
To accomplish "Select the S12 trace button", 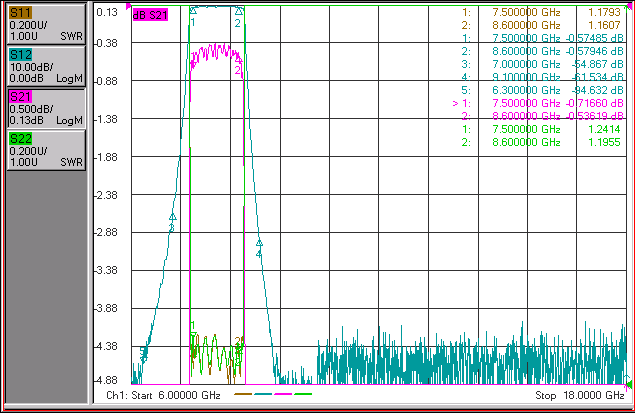I will click(x=46, y=66).
